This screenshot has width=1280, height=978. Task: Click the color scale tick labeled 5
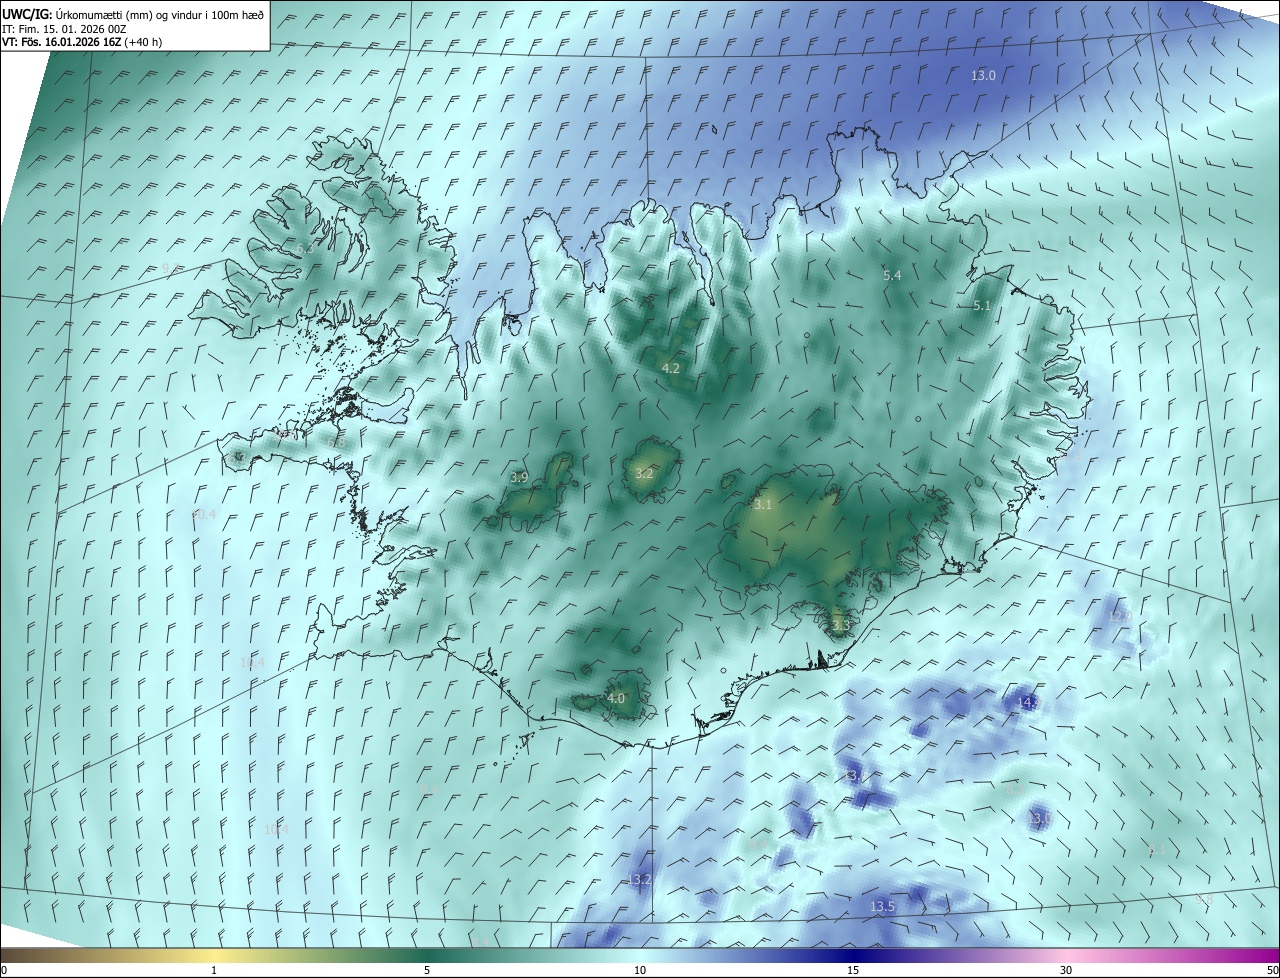[427, 970]
